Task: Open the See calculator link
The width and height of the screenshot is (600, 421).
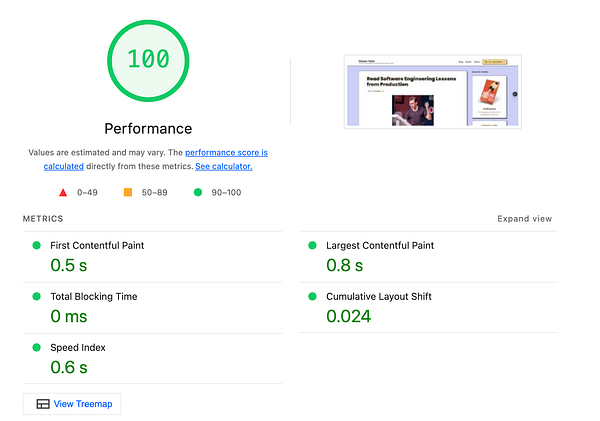Action: [x=224, y=166]
